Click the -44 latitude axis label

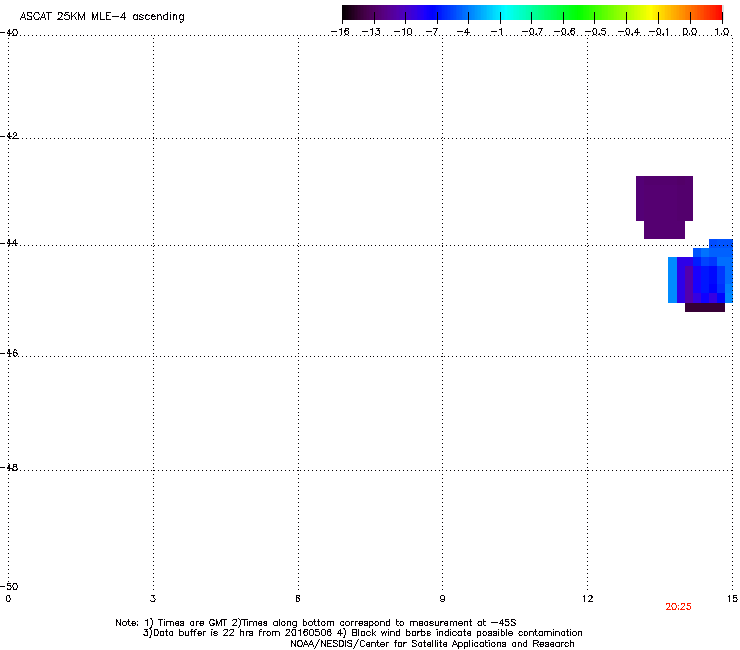click(9, 243)
